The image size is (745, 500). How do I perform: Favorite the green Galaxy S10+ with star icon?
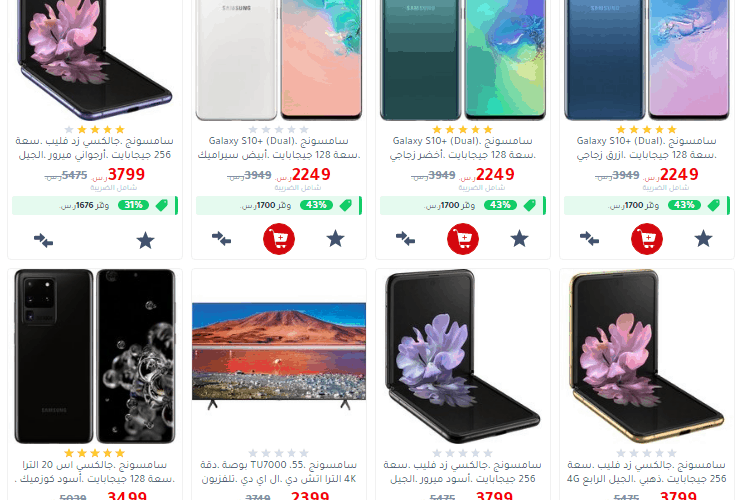pos(519,239)
